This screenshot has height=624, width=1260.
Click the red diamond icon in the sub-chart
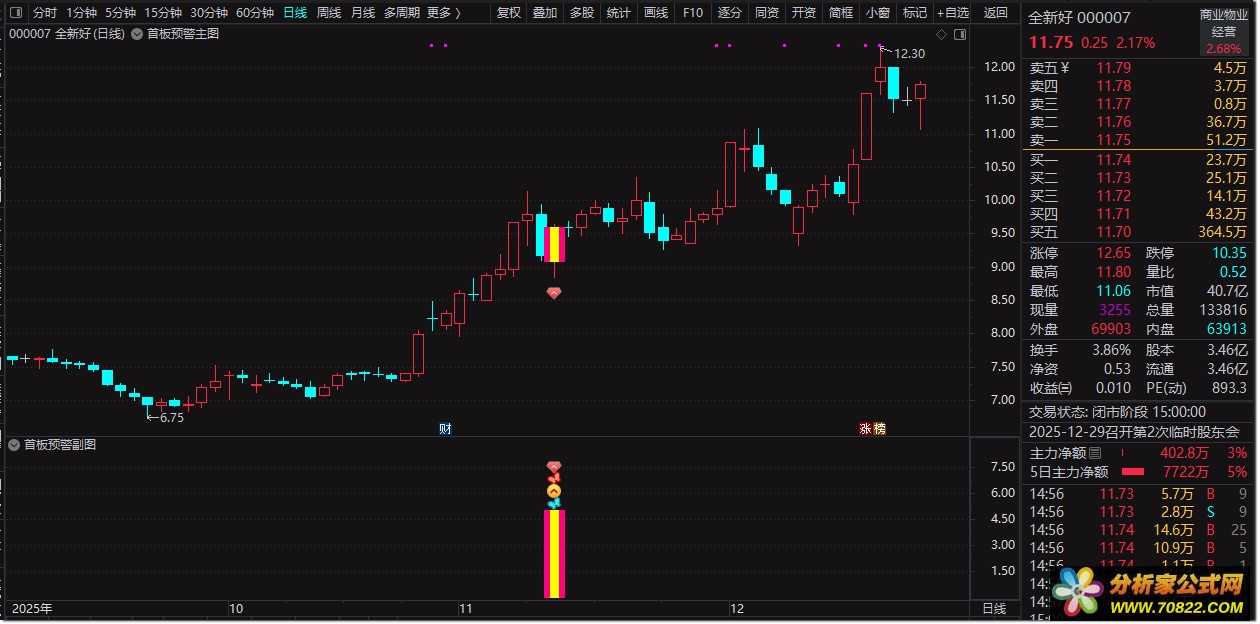click(554, 467)
